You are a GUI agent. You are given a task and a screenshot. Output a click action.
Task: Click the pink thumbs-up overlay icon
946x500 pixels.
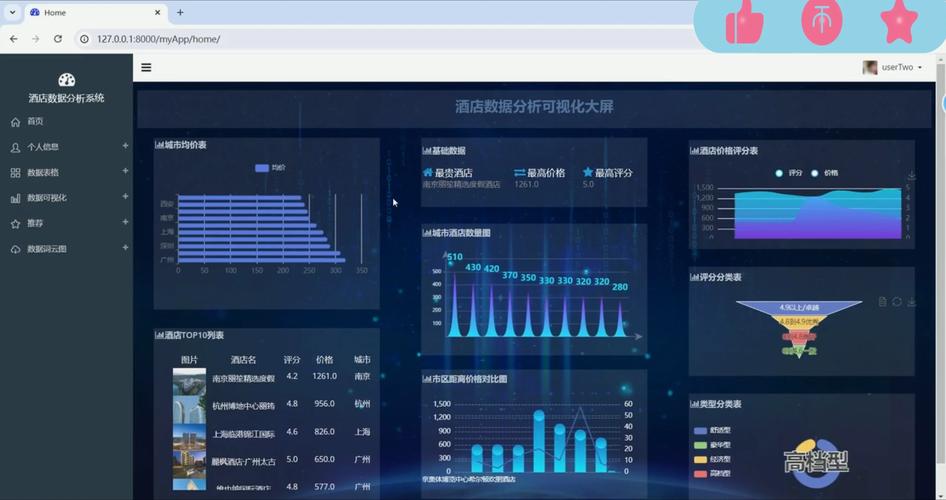point(744,22)
